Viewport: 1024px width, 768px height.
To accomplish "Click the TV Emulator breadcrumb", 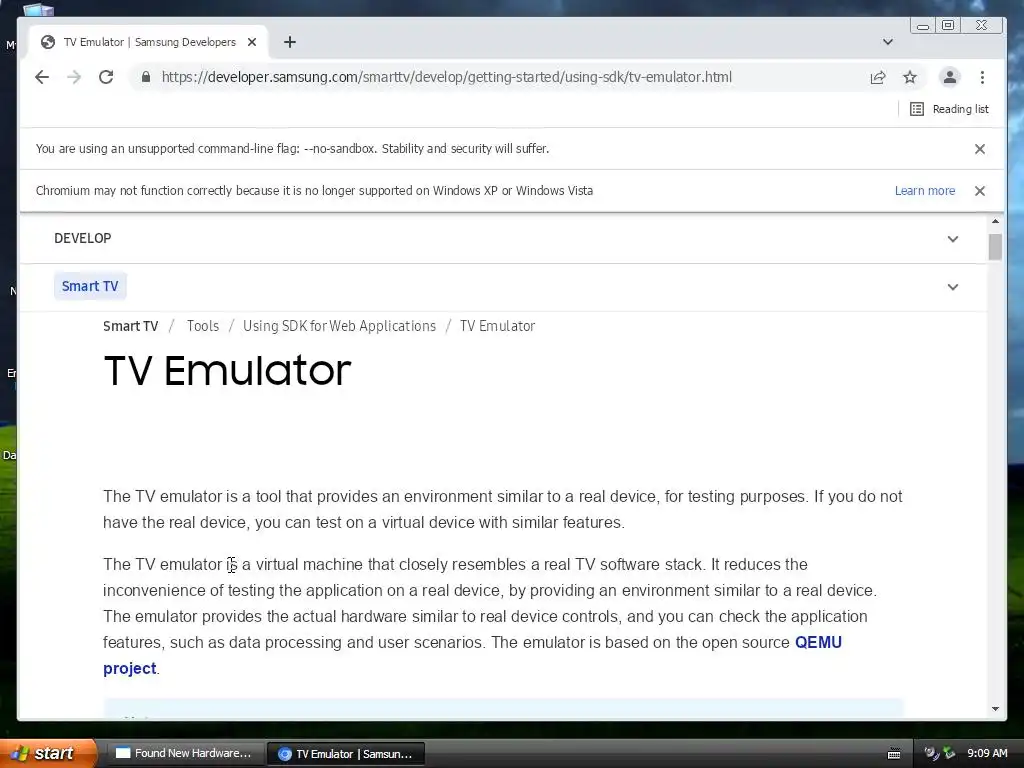I will coord(497,326).
